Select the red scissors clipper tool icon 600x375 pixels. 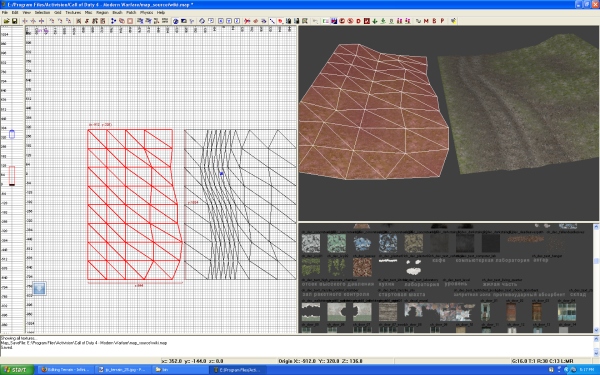coord(247,21)
